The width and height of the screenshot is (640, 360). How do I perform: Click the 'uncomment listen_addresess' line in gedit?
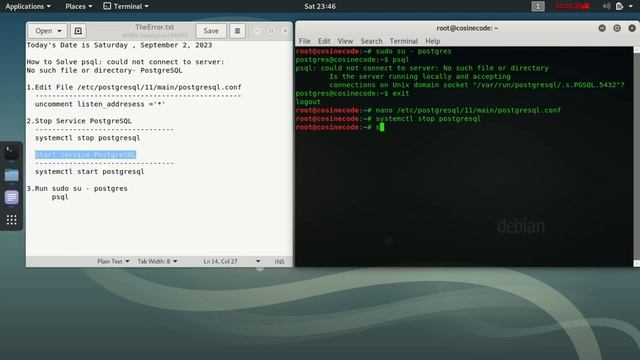(x=100, y=104)
